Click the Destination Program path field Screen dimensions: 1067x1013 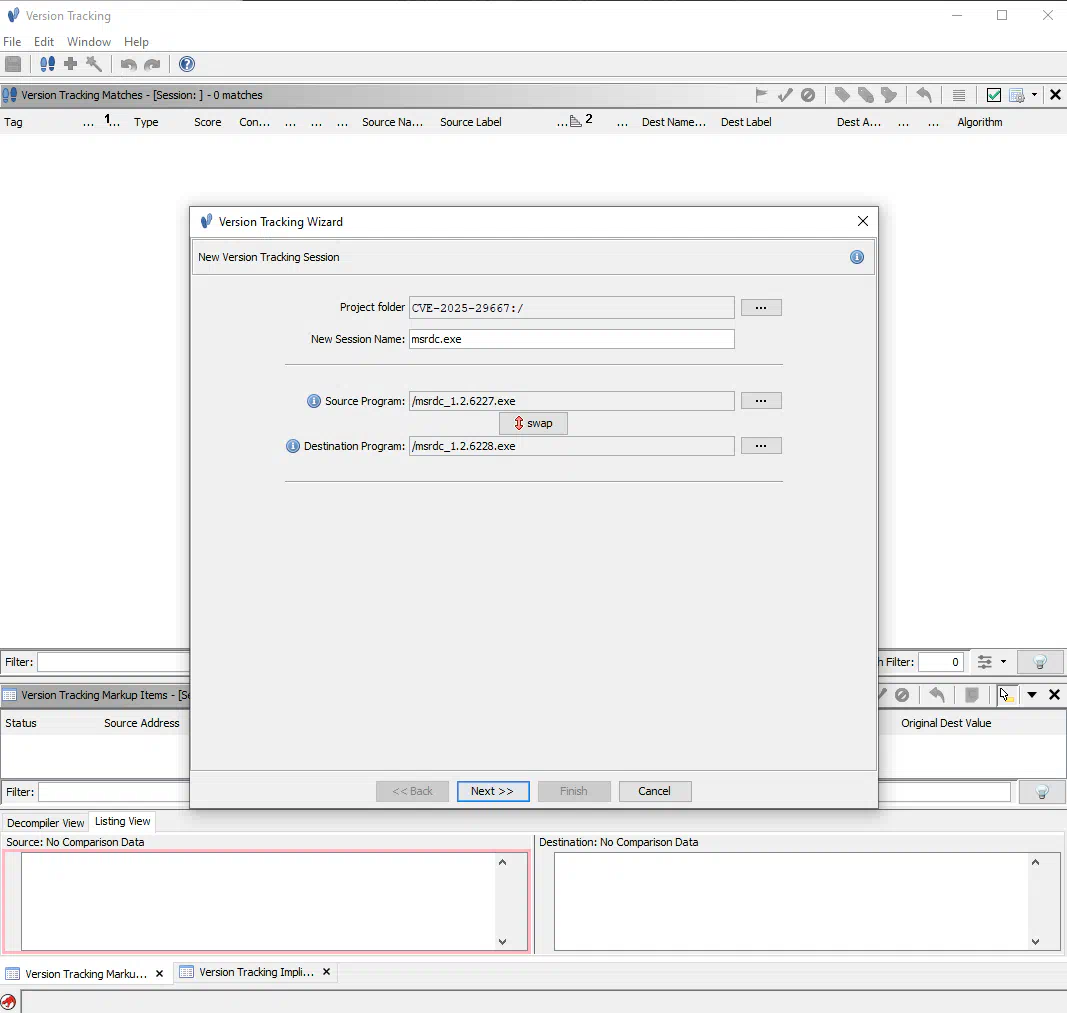[x=572, y=446]
